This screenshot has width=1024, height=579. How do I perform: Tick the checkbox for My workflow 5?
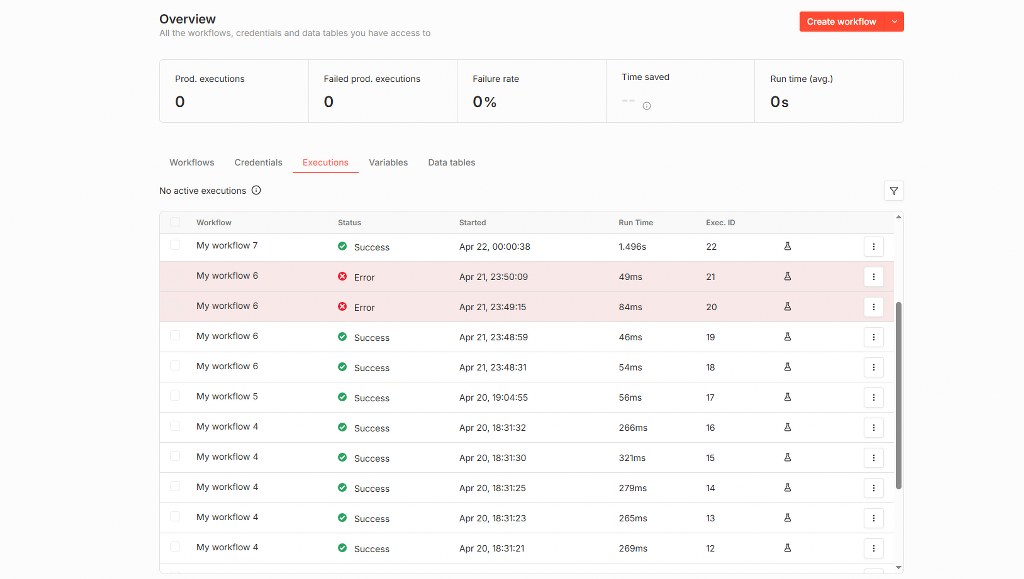tap(175, 396)
